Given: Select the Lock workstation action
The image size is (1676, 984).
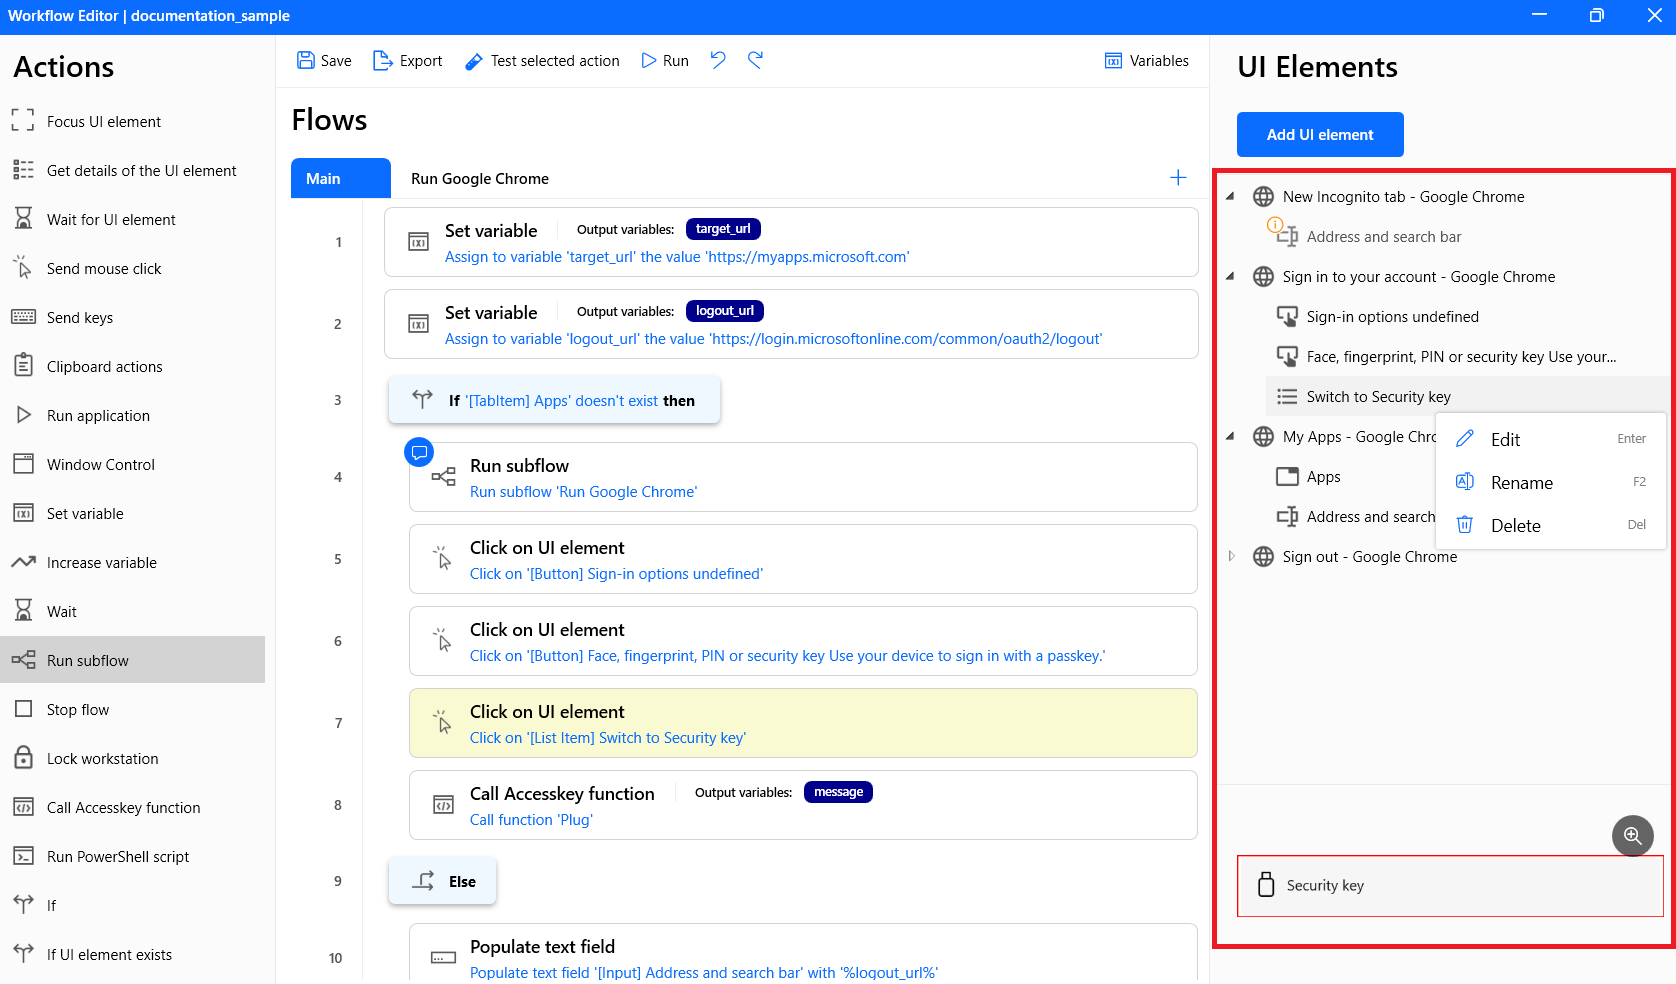Looking at the screenshot, I should tap(132, 759).
